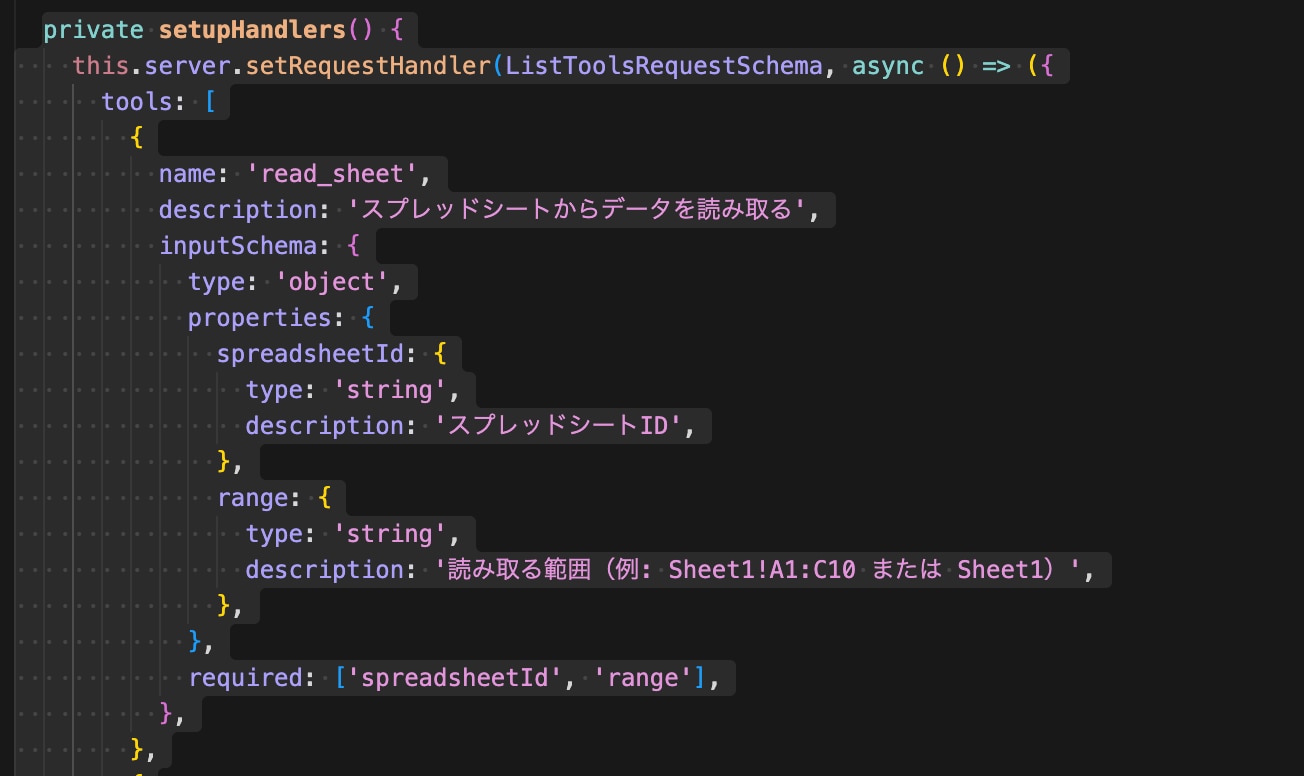Click the properties key
Image resolution: width=1304 pixels, height=776 pixels.
[x=258, y=318]
